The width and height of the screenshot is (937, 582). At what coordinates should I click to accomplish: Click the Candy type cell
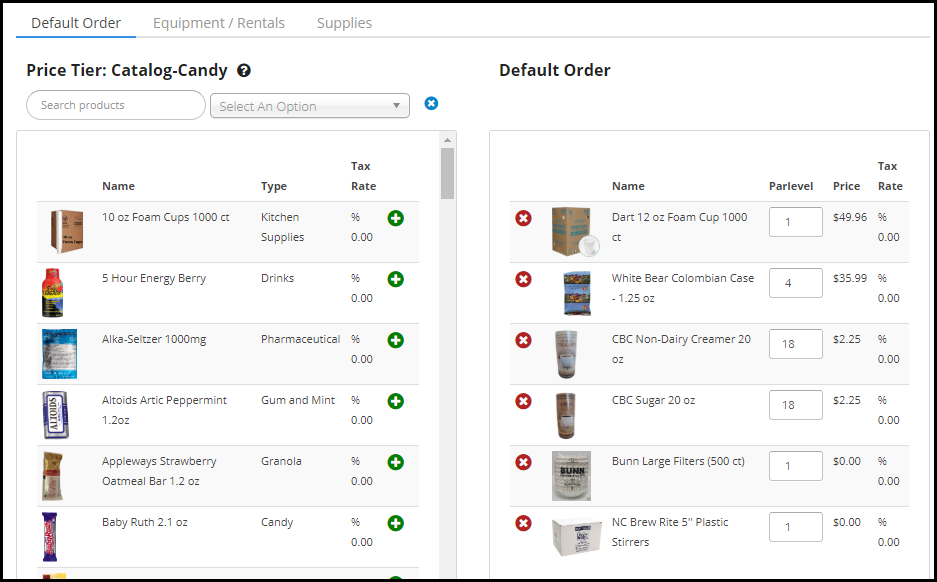click(277, 522)
